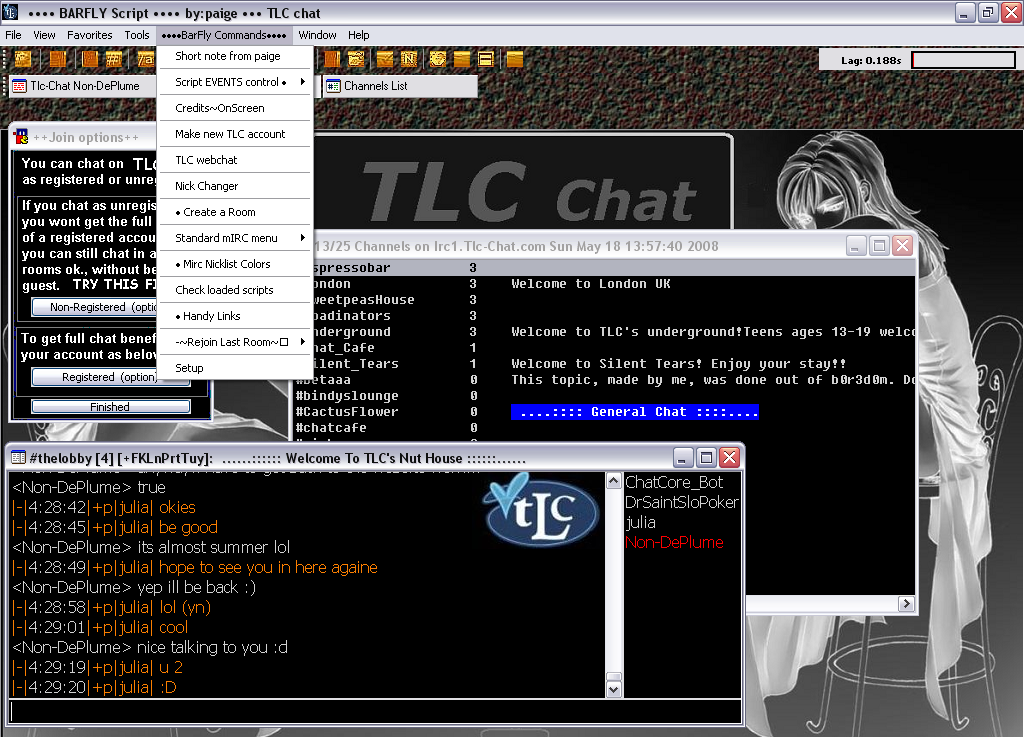Click the #thelobby chat scrollbar down arrow
Image resolution: width=1024 pixels, height=737 pixels.
[x=614, y=689]
